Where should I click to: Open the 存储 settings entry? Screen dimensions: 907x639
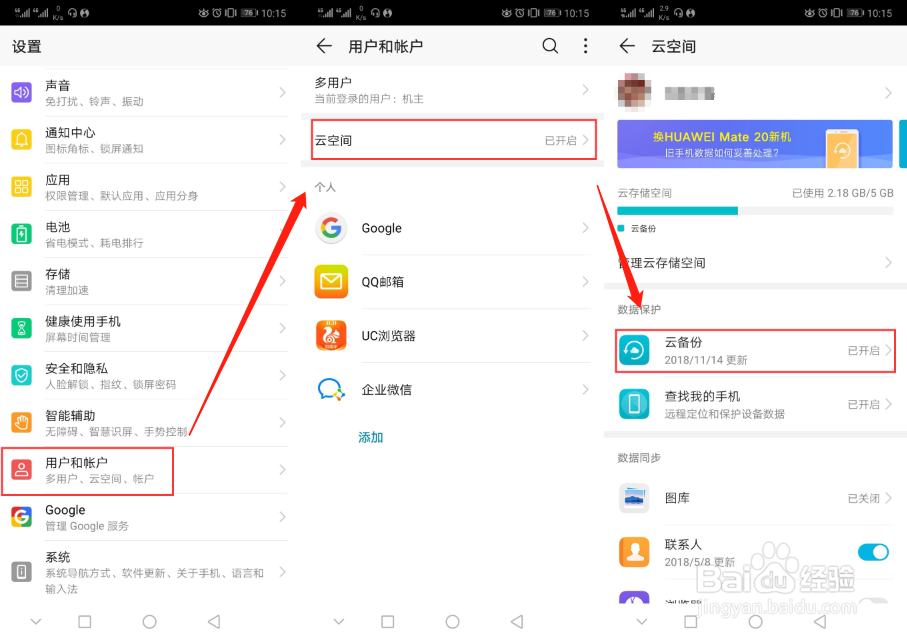tap(145, 281)
